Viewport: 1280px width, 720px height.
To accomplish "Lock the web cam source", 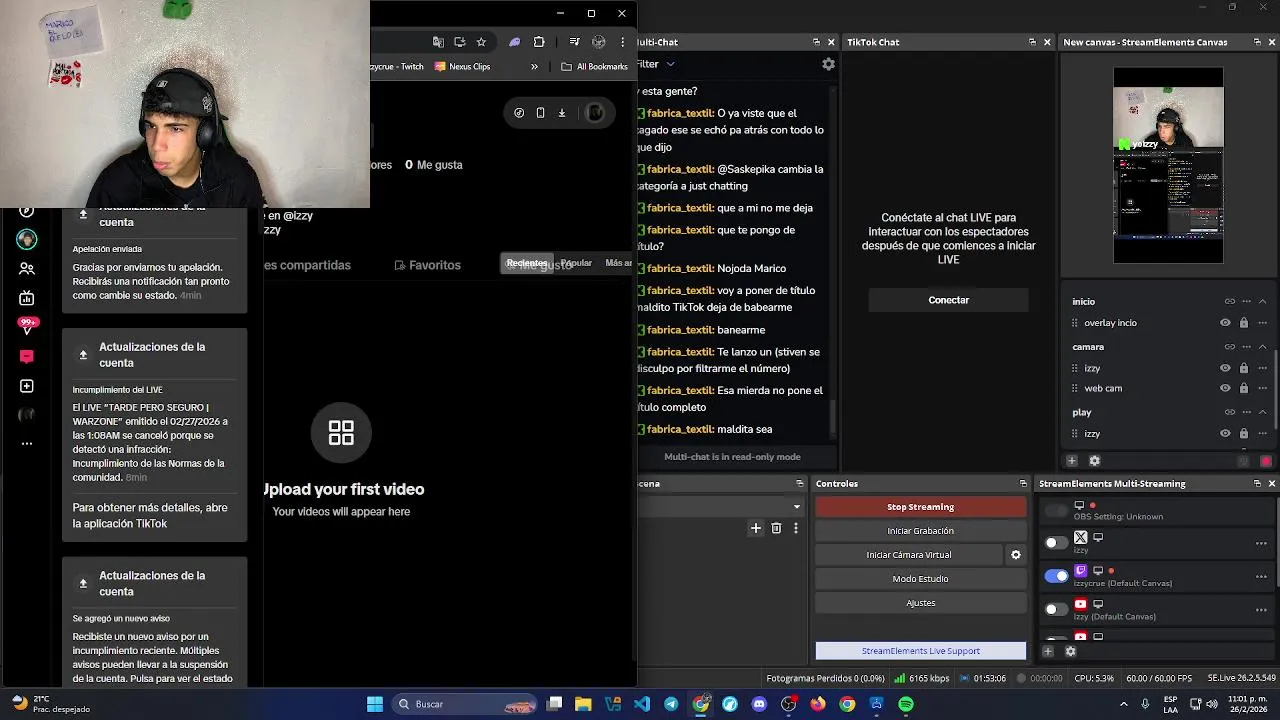I will click(x=1244, y=388).
